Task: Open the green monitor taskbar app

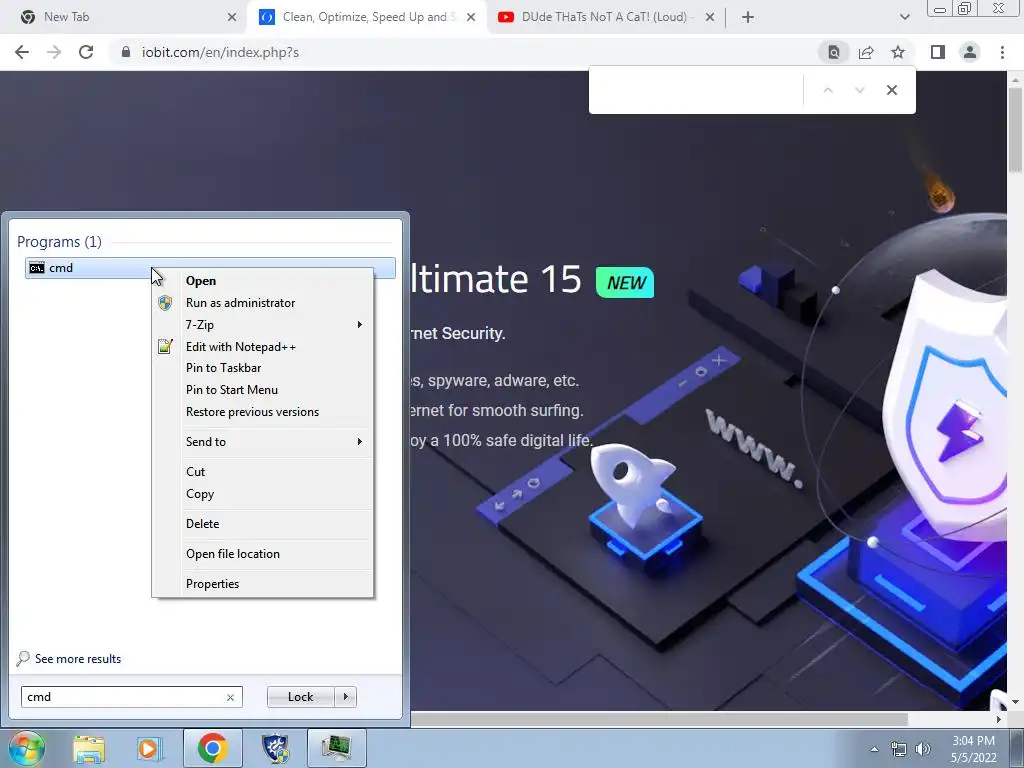Action: click(336, 748)
